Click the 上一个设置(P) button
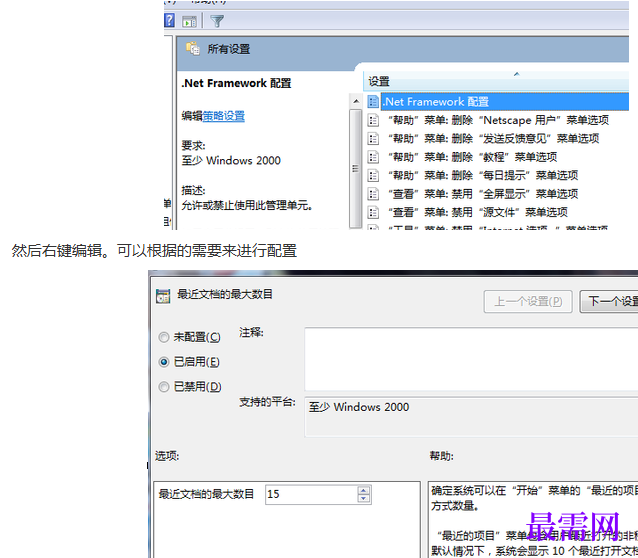 528,302
